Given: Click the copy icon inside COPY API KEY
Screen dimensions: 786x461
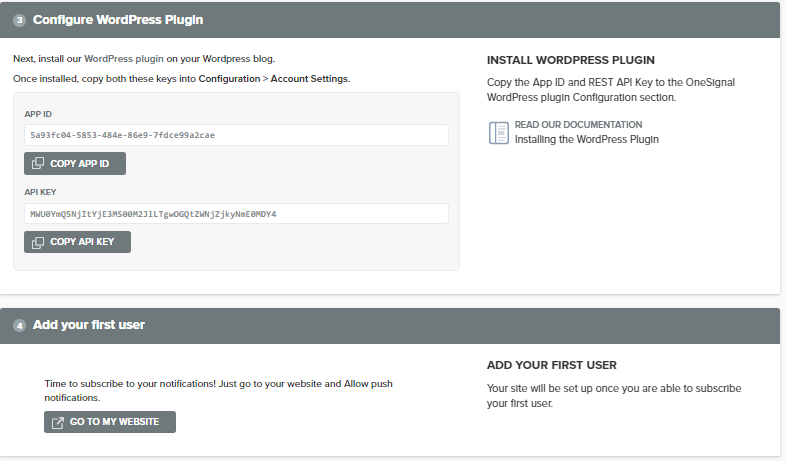Looking at the screenshot, I should (38, 242).
